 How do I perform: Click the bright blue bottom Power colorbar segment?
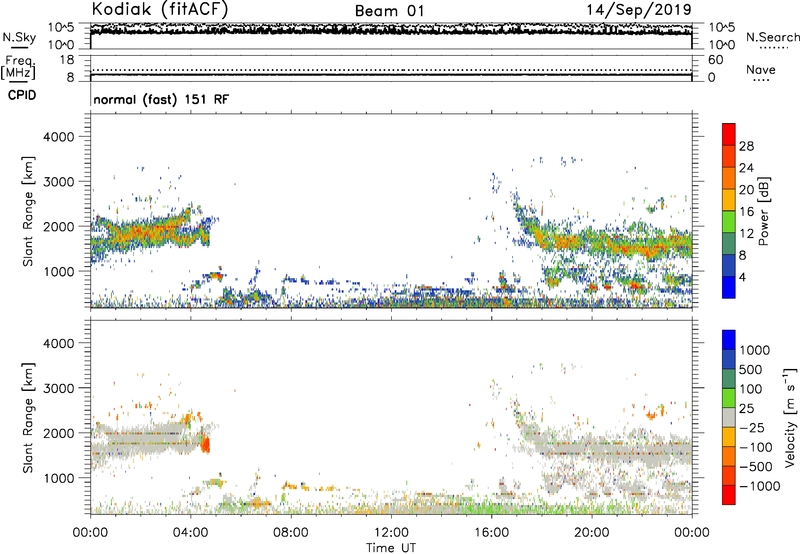pos(729,288)
